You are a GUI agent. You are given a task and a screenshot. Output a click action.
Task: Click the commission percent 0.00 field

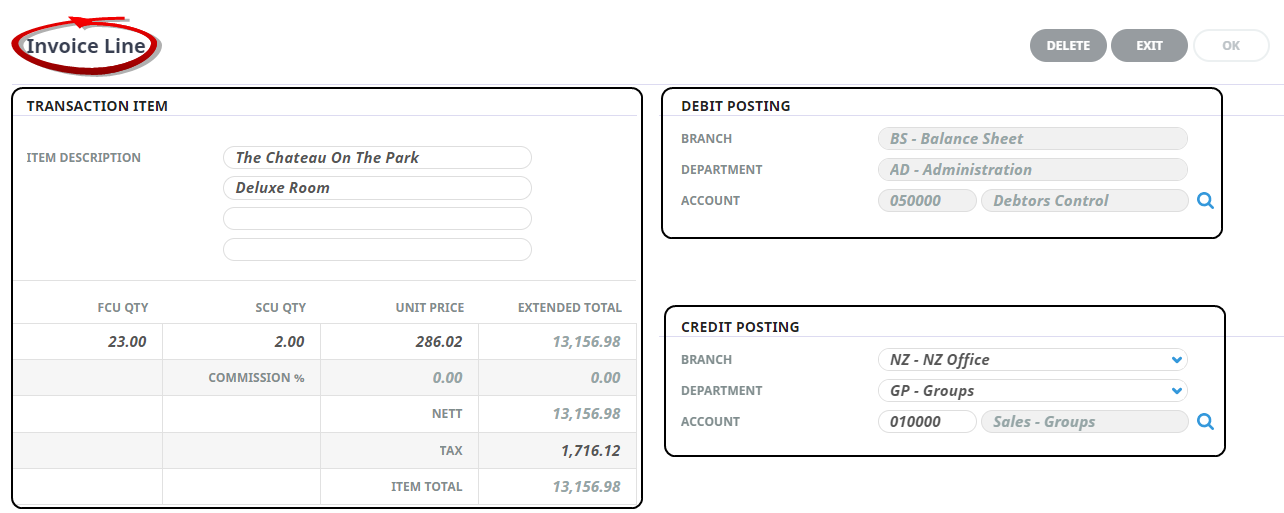tap(400, 378)
